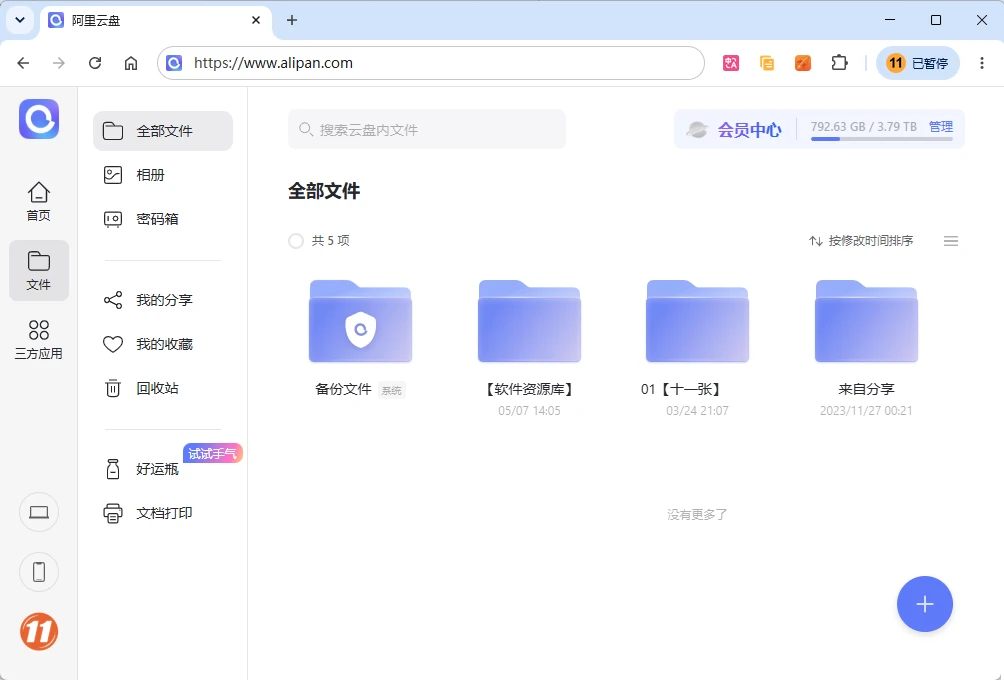This screenshot has height=680, width=1004.
Task: Open the tab search dropdown arrow
Action: [x=20, y=20]
